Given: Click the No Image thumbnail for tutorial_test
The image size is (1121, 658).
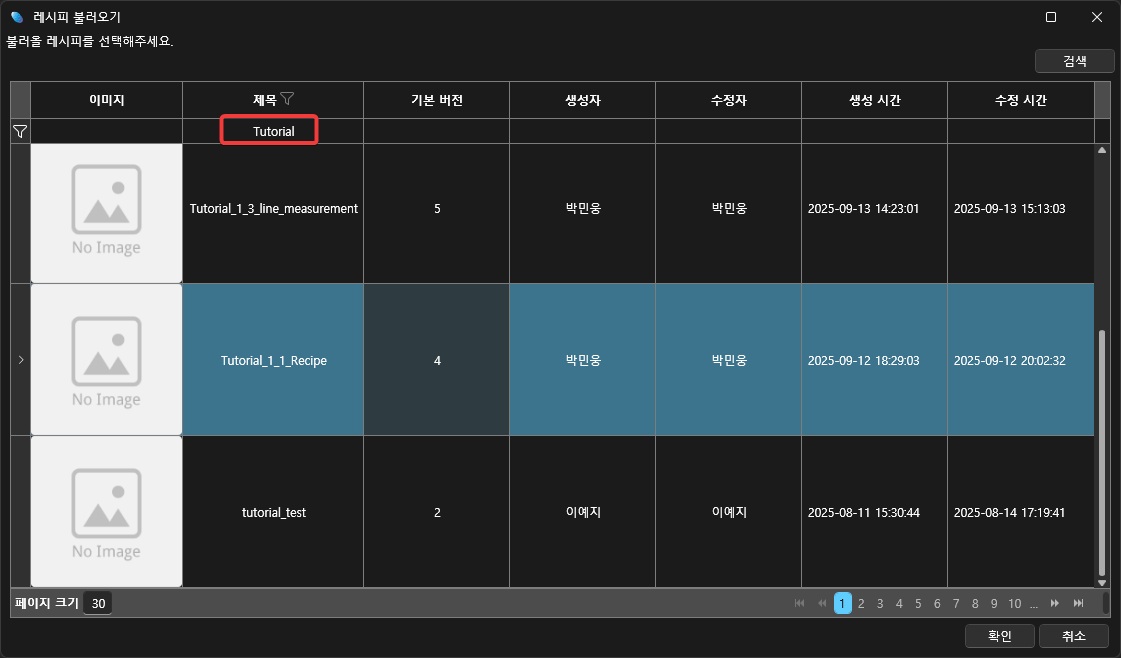Looking at the screenshot, I should [x=106, y=512].
